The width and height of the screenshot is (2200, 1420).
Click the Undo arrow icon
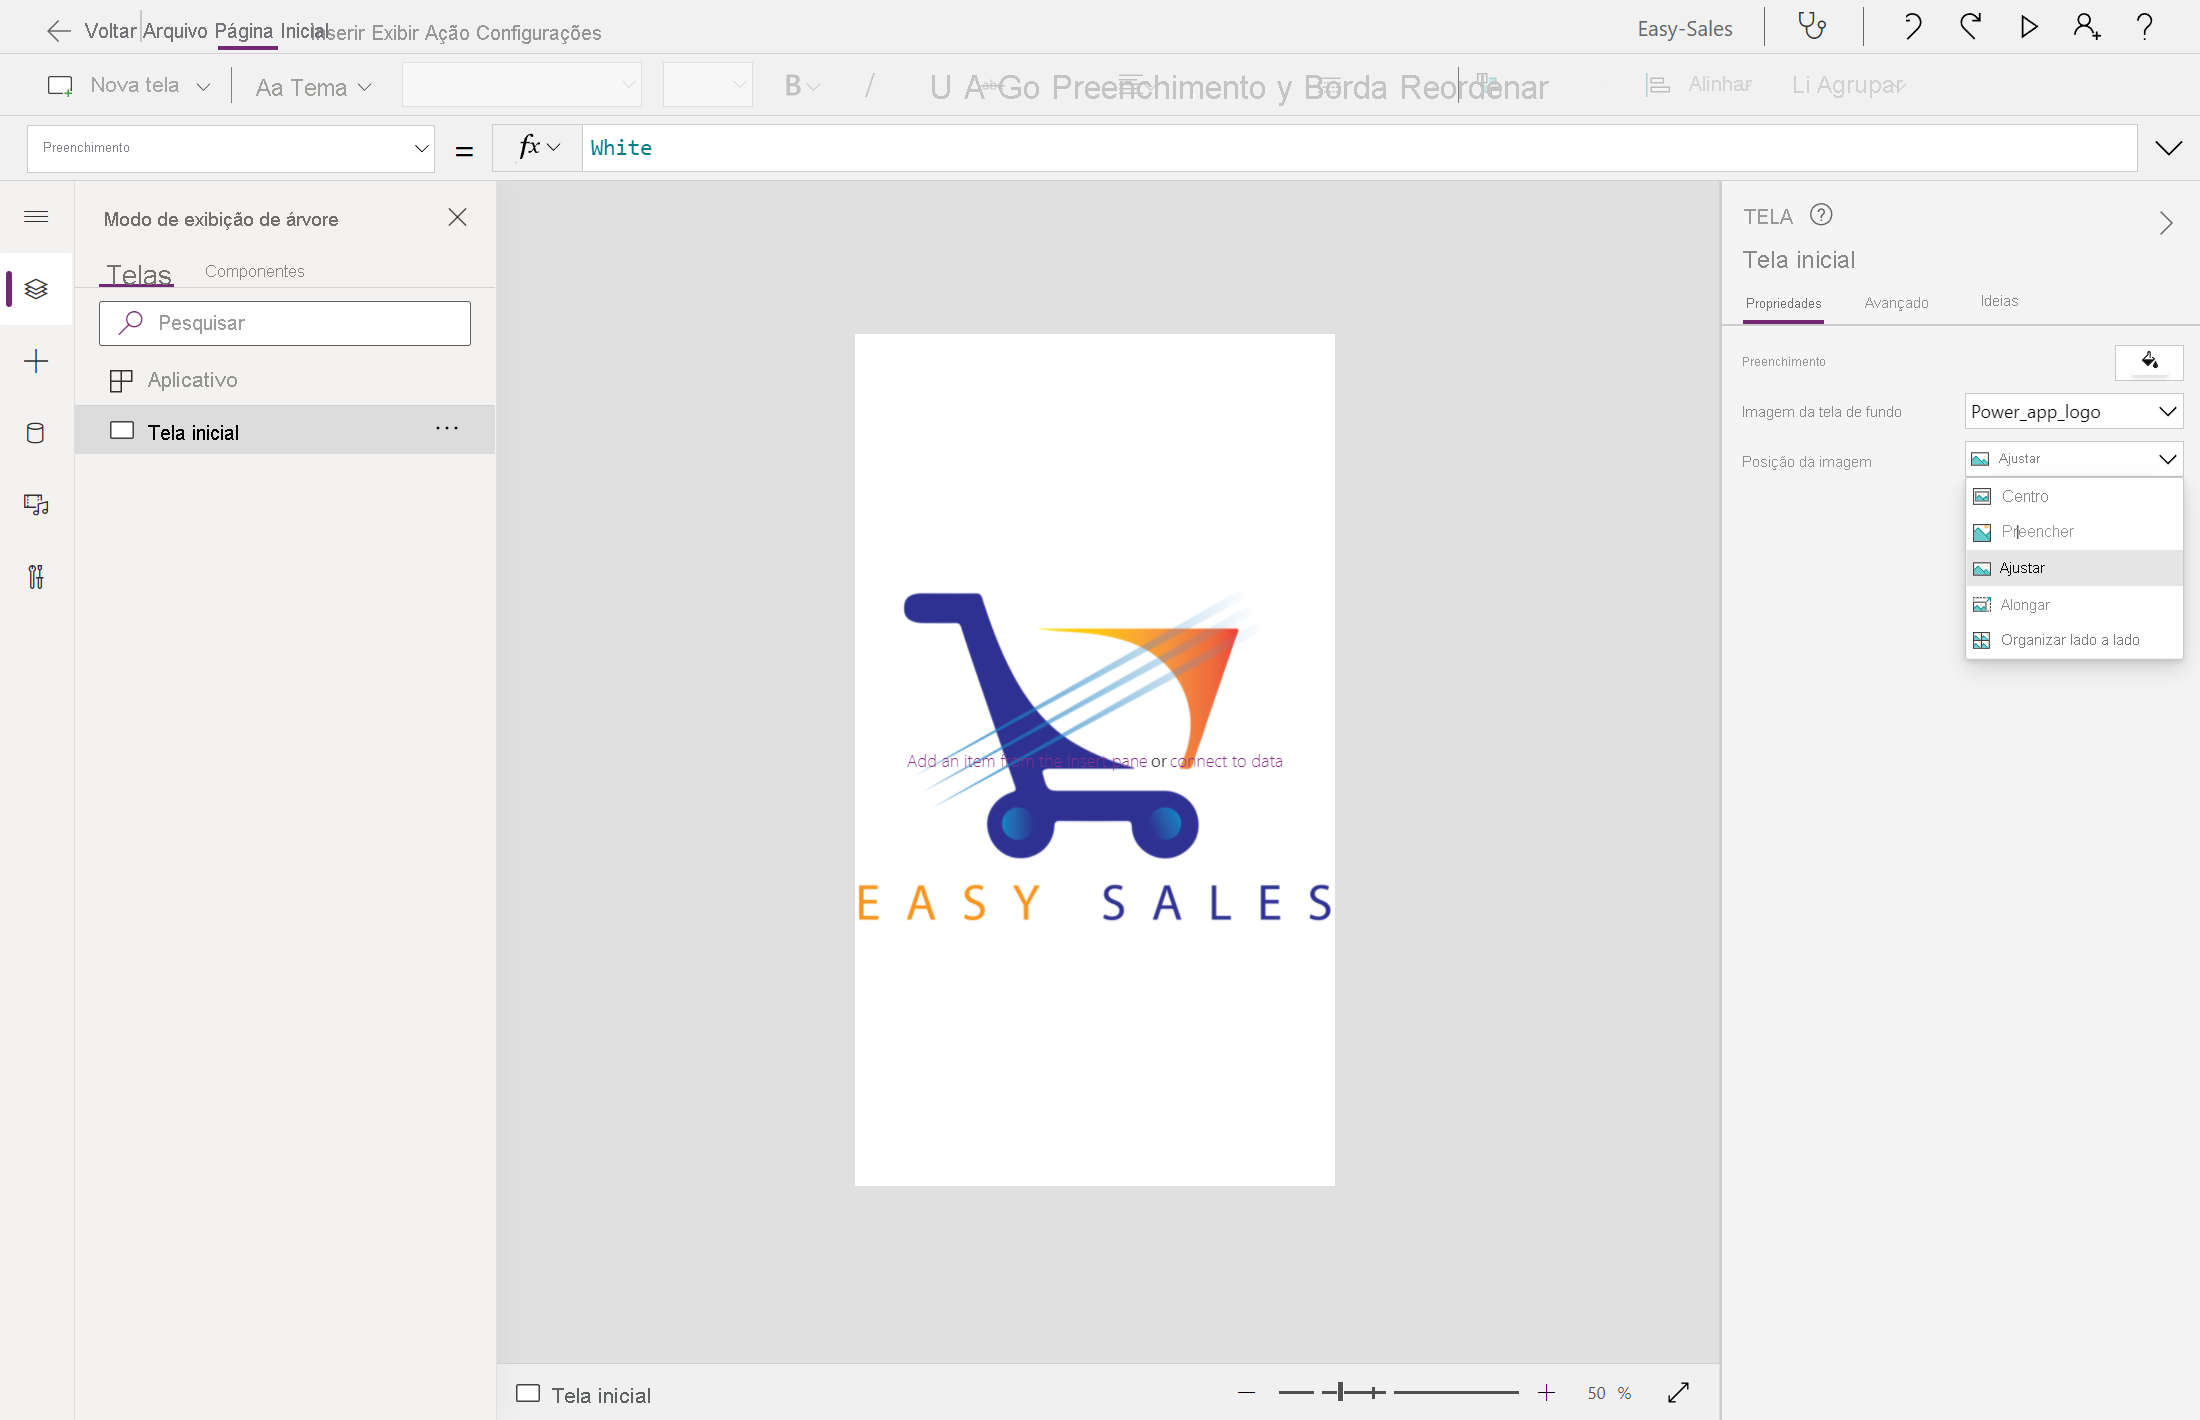(x=1911, y=26)
